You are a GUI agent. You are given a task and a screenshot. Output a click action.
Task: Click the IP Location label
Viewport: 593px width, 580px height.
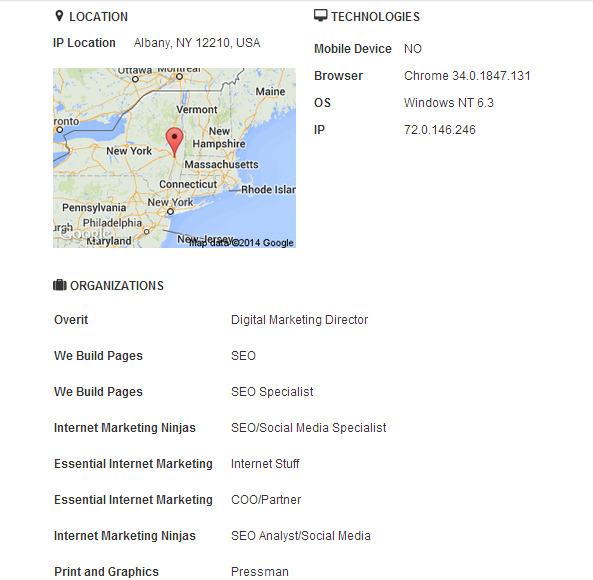point(84,43)
